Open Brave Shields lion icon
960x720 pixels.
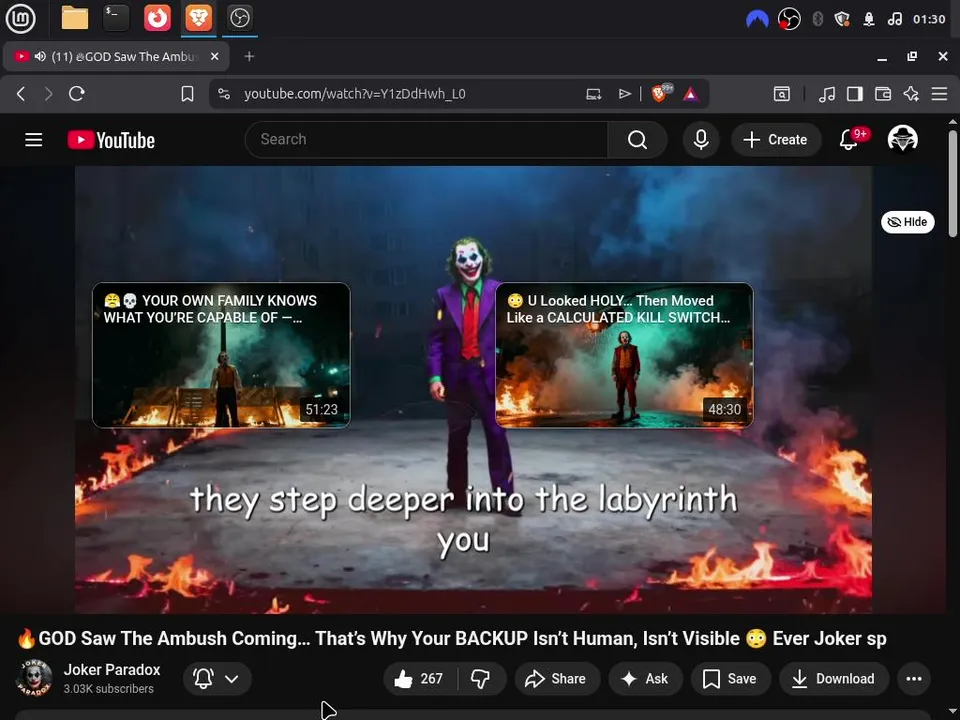[659, 94]
